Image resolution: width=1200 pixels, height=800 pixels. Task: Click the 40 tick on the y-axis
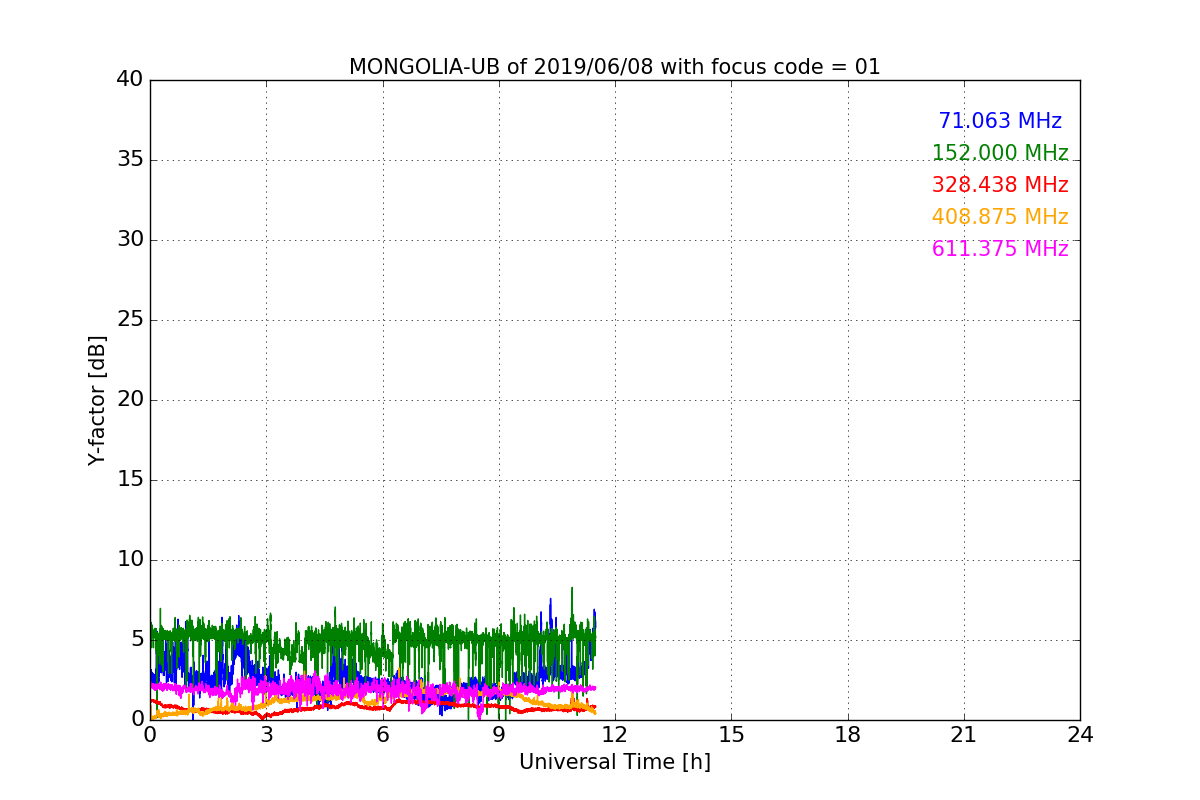pyautogui.click(x=130, y=80)
